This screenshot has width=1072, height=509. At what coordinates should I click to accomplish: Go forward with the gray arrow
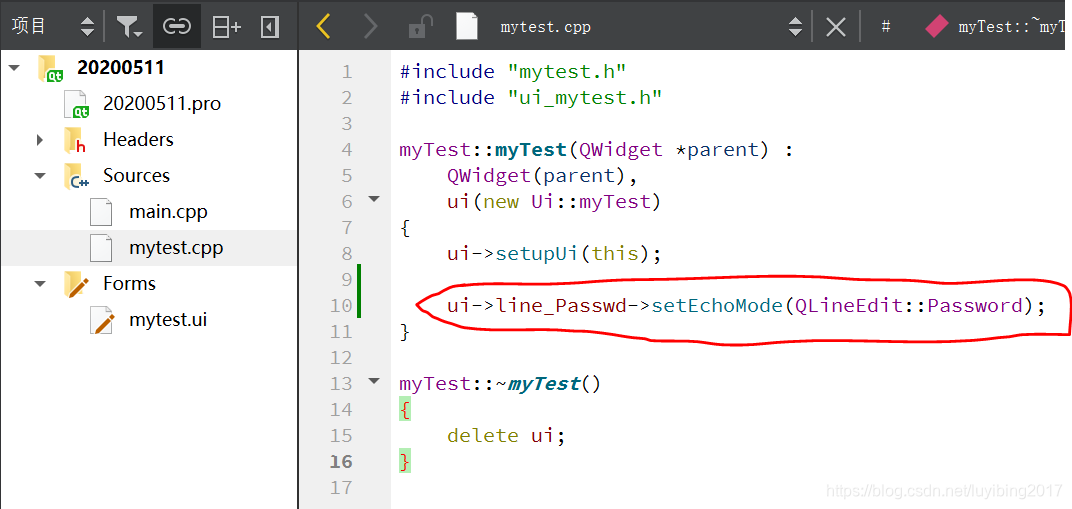(370, 27)
